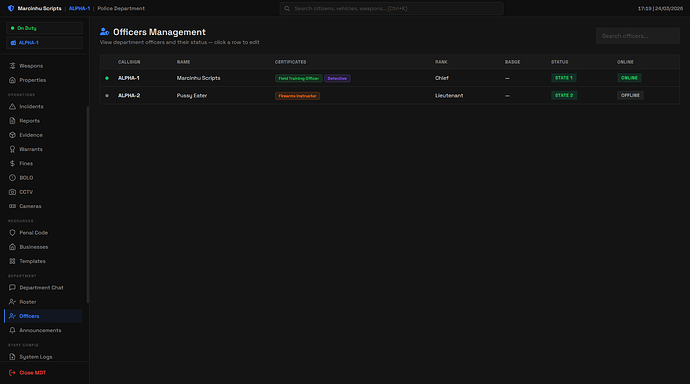690x384 pixels.
Task: Click the time and date display
Action: [x=660, y=8]
